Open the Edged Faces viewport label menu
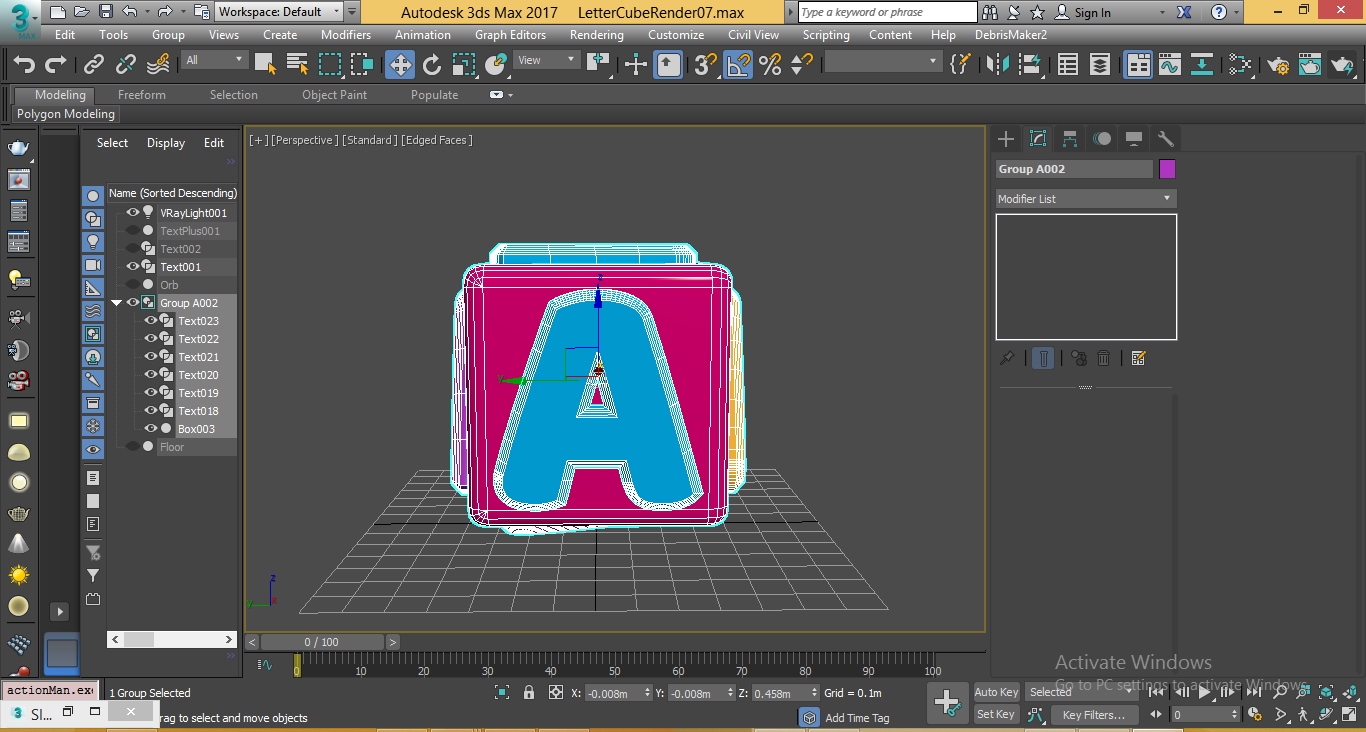The width and height of the screenshot is (1366, 732). (437, 140)
